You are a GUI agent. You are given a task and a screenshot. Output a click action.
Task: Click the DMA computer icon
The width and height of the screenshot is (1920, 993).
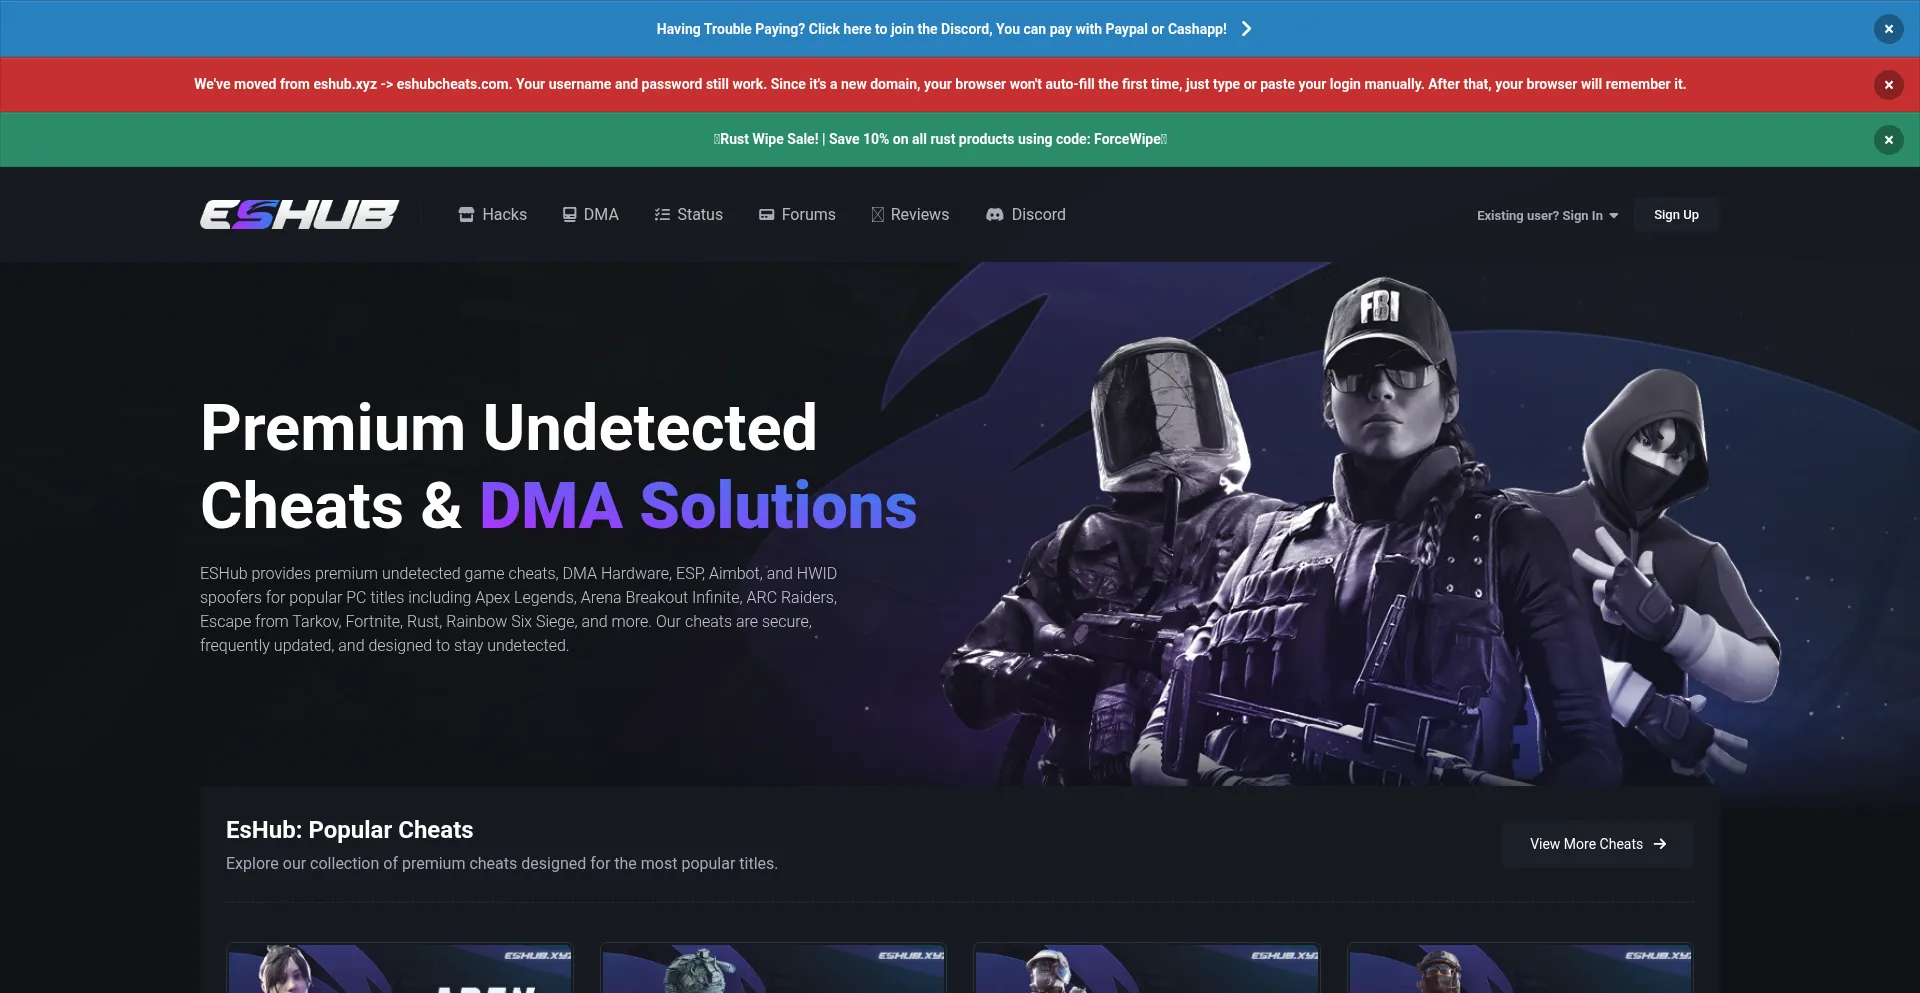click(569, 215)
